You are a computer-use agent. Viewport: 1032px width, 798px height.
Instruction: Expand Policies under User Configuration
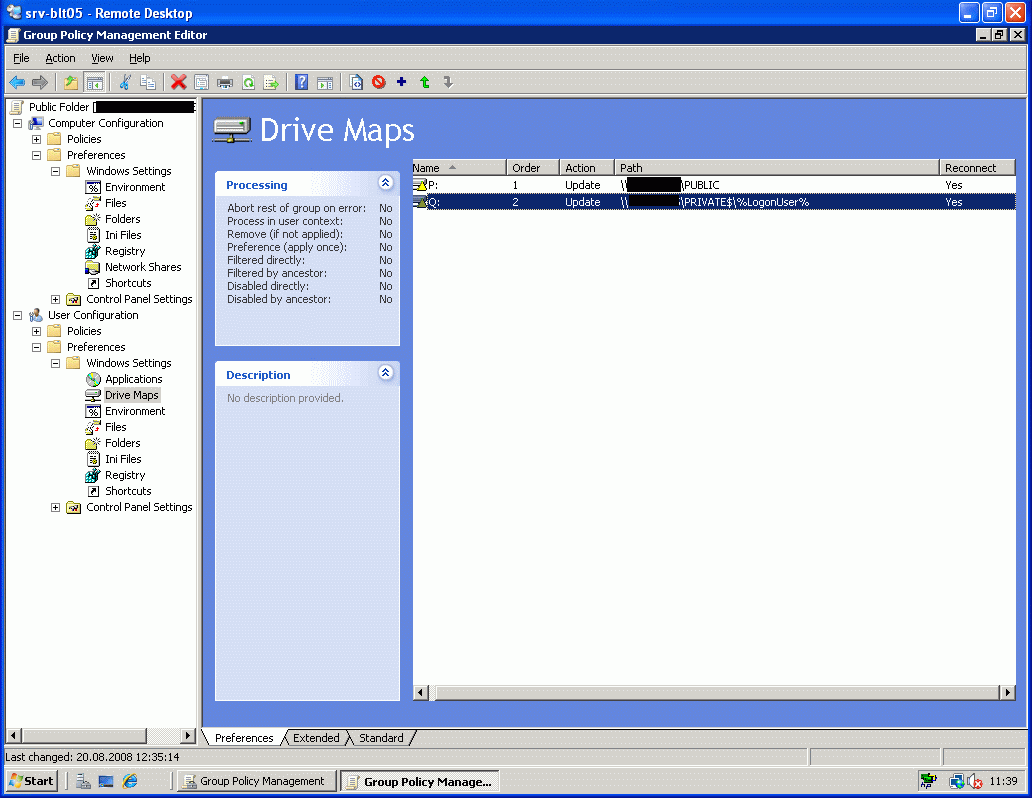tap(37, 331)
